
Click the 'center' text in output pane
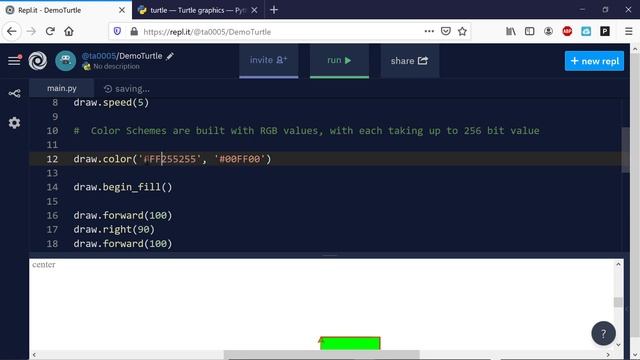(x=44, y=264)
